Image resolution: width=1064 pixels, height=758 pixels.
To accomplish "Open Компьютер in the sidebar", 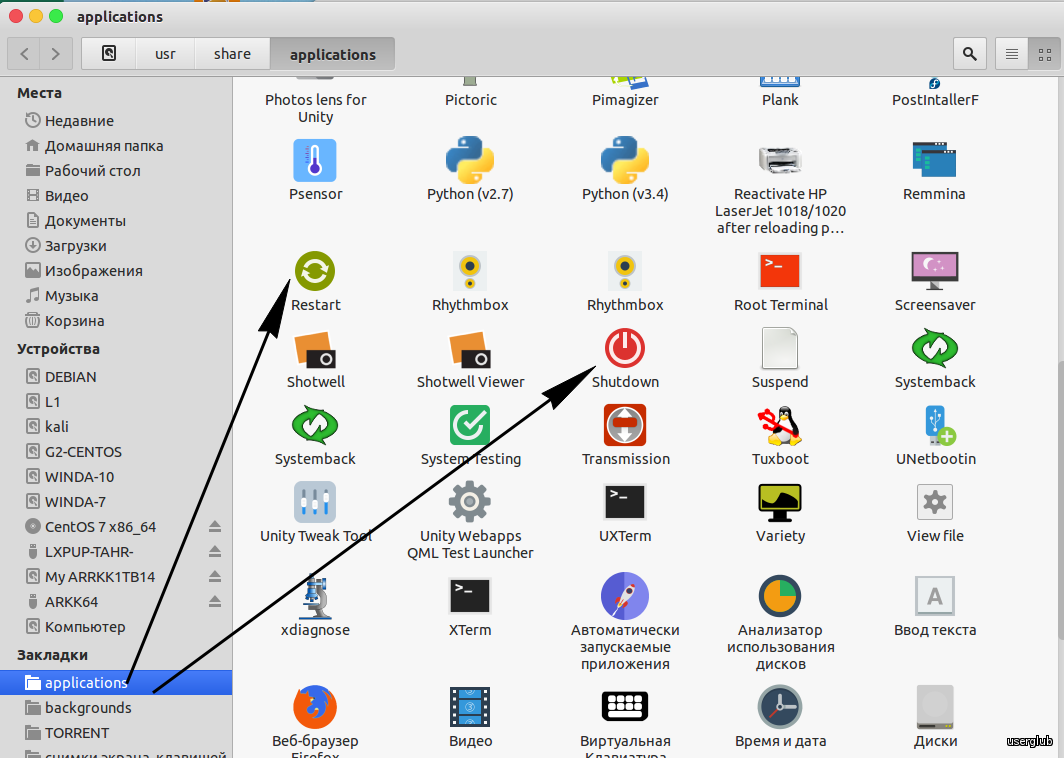I will point(116,627).
